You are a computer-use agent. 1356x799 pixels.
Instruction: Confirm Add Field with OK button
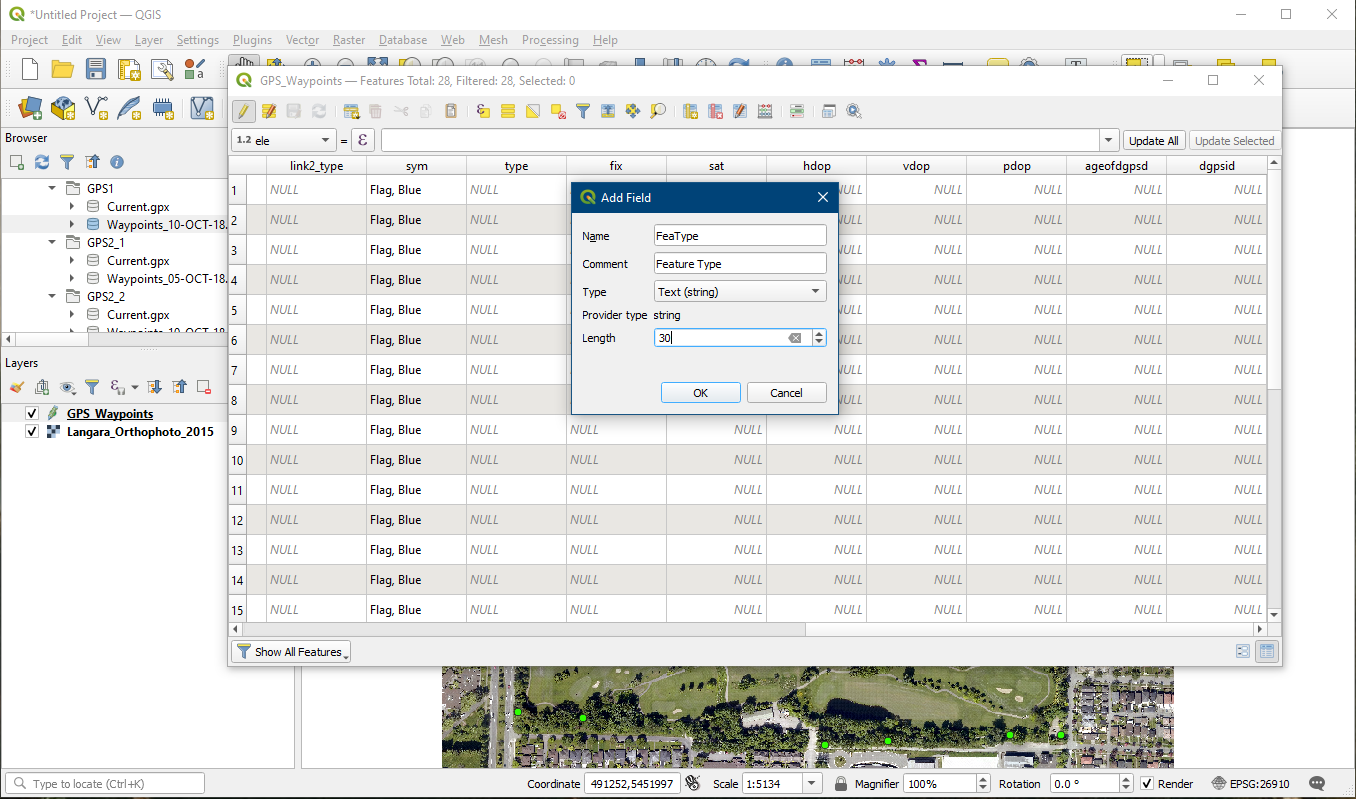coord(700,393)
